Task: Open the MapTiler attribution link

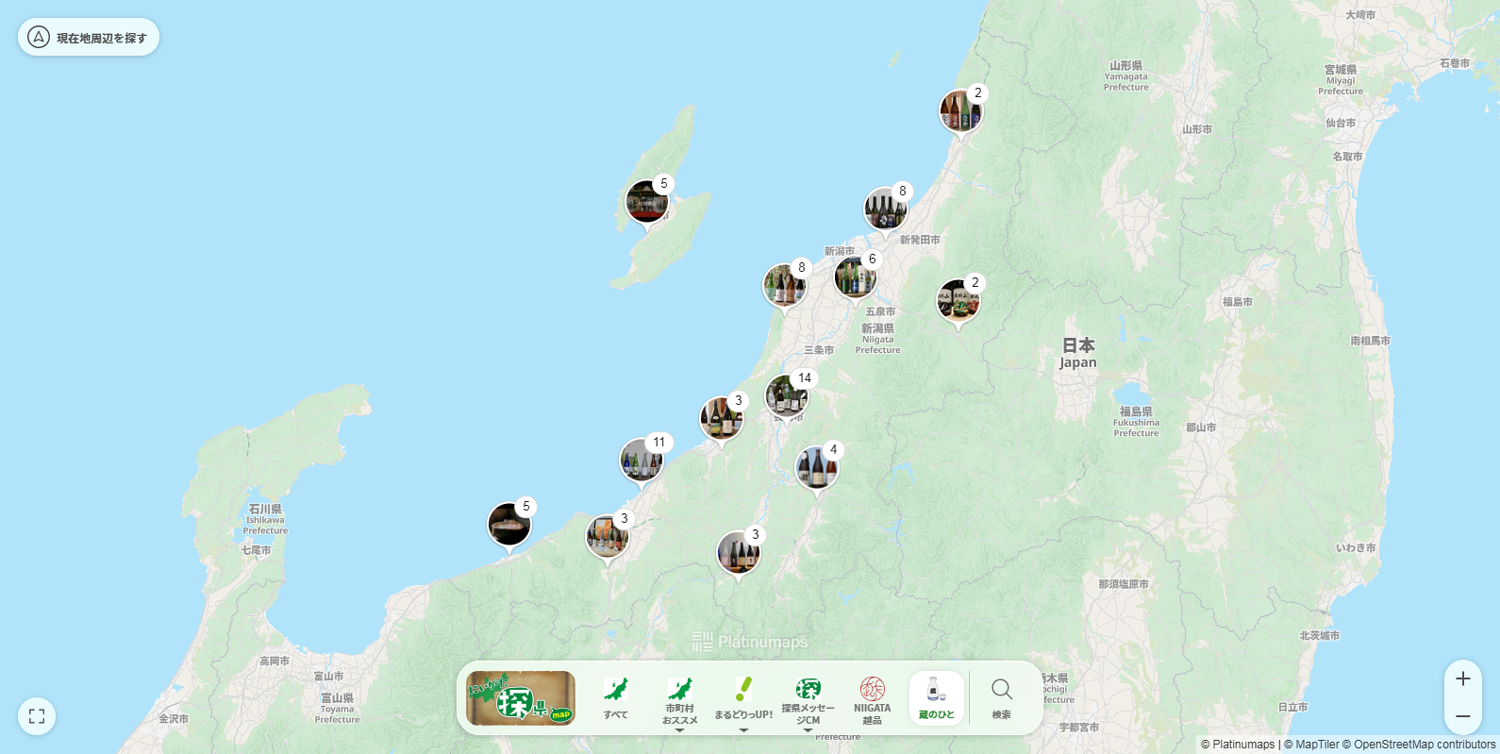Action: (1310, 744)
